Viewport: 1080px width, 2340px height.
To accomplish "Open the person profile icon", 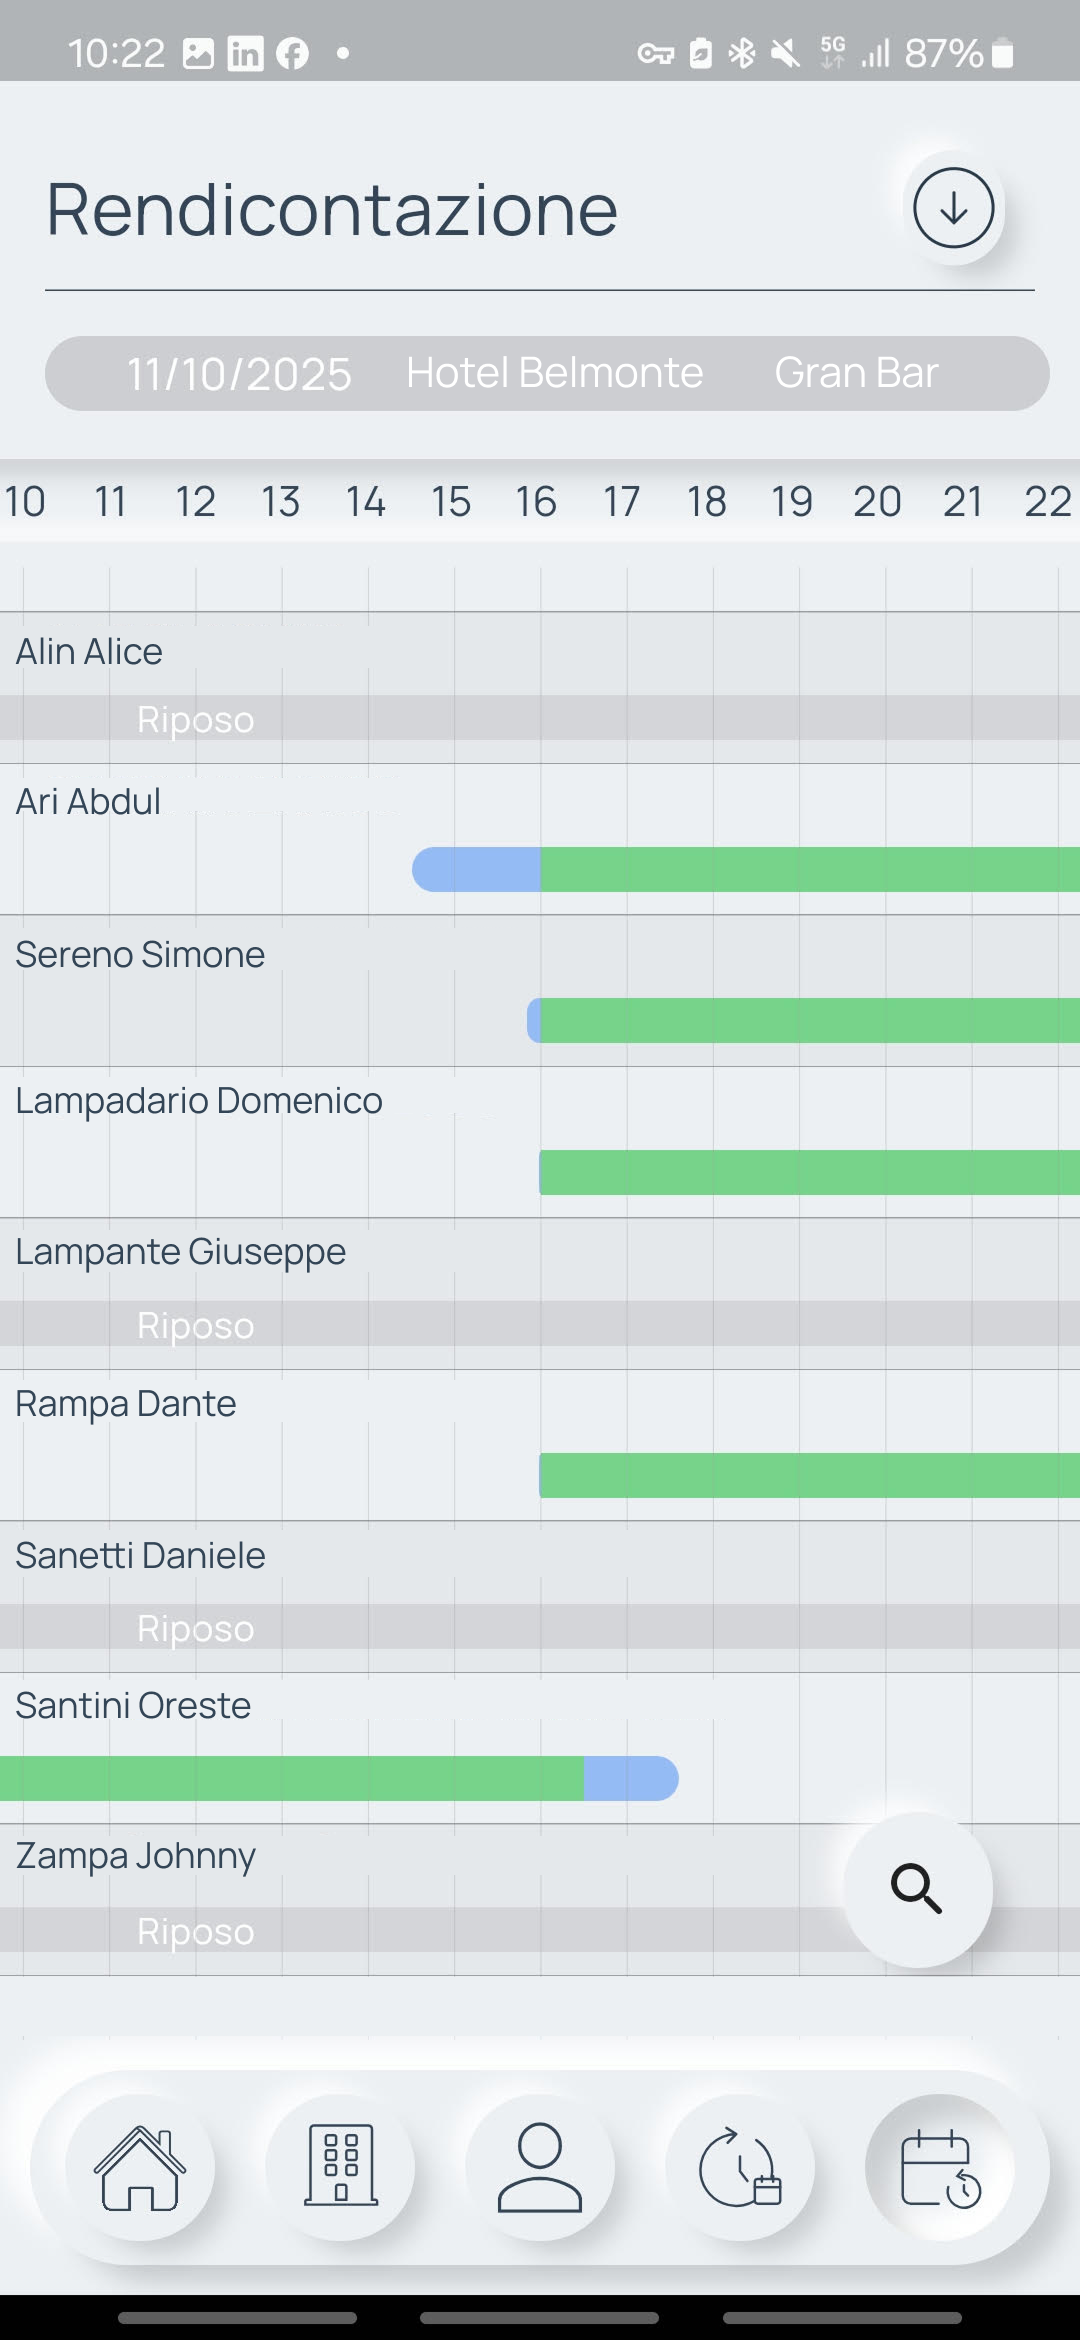I will coord(540,2167).
